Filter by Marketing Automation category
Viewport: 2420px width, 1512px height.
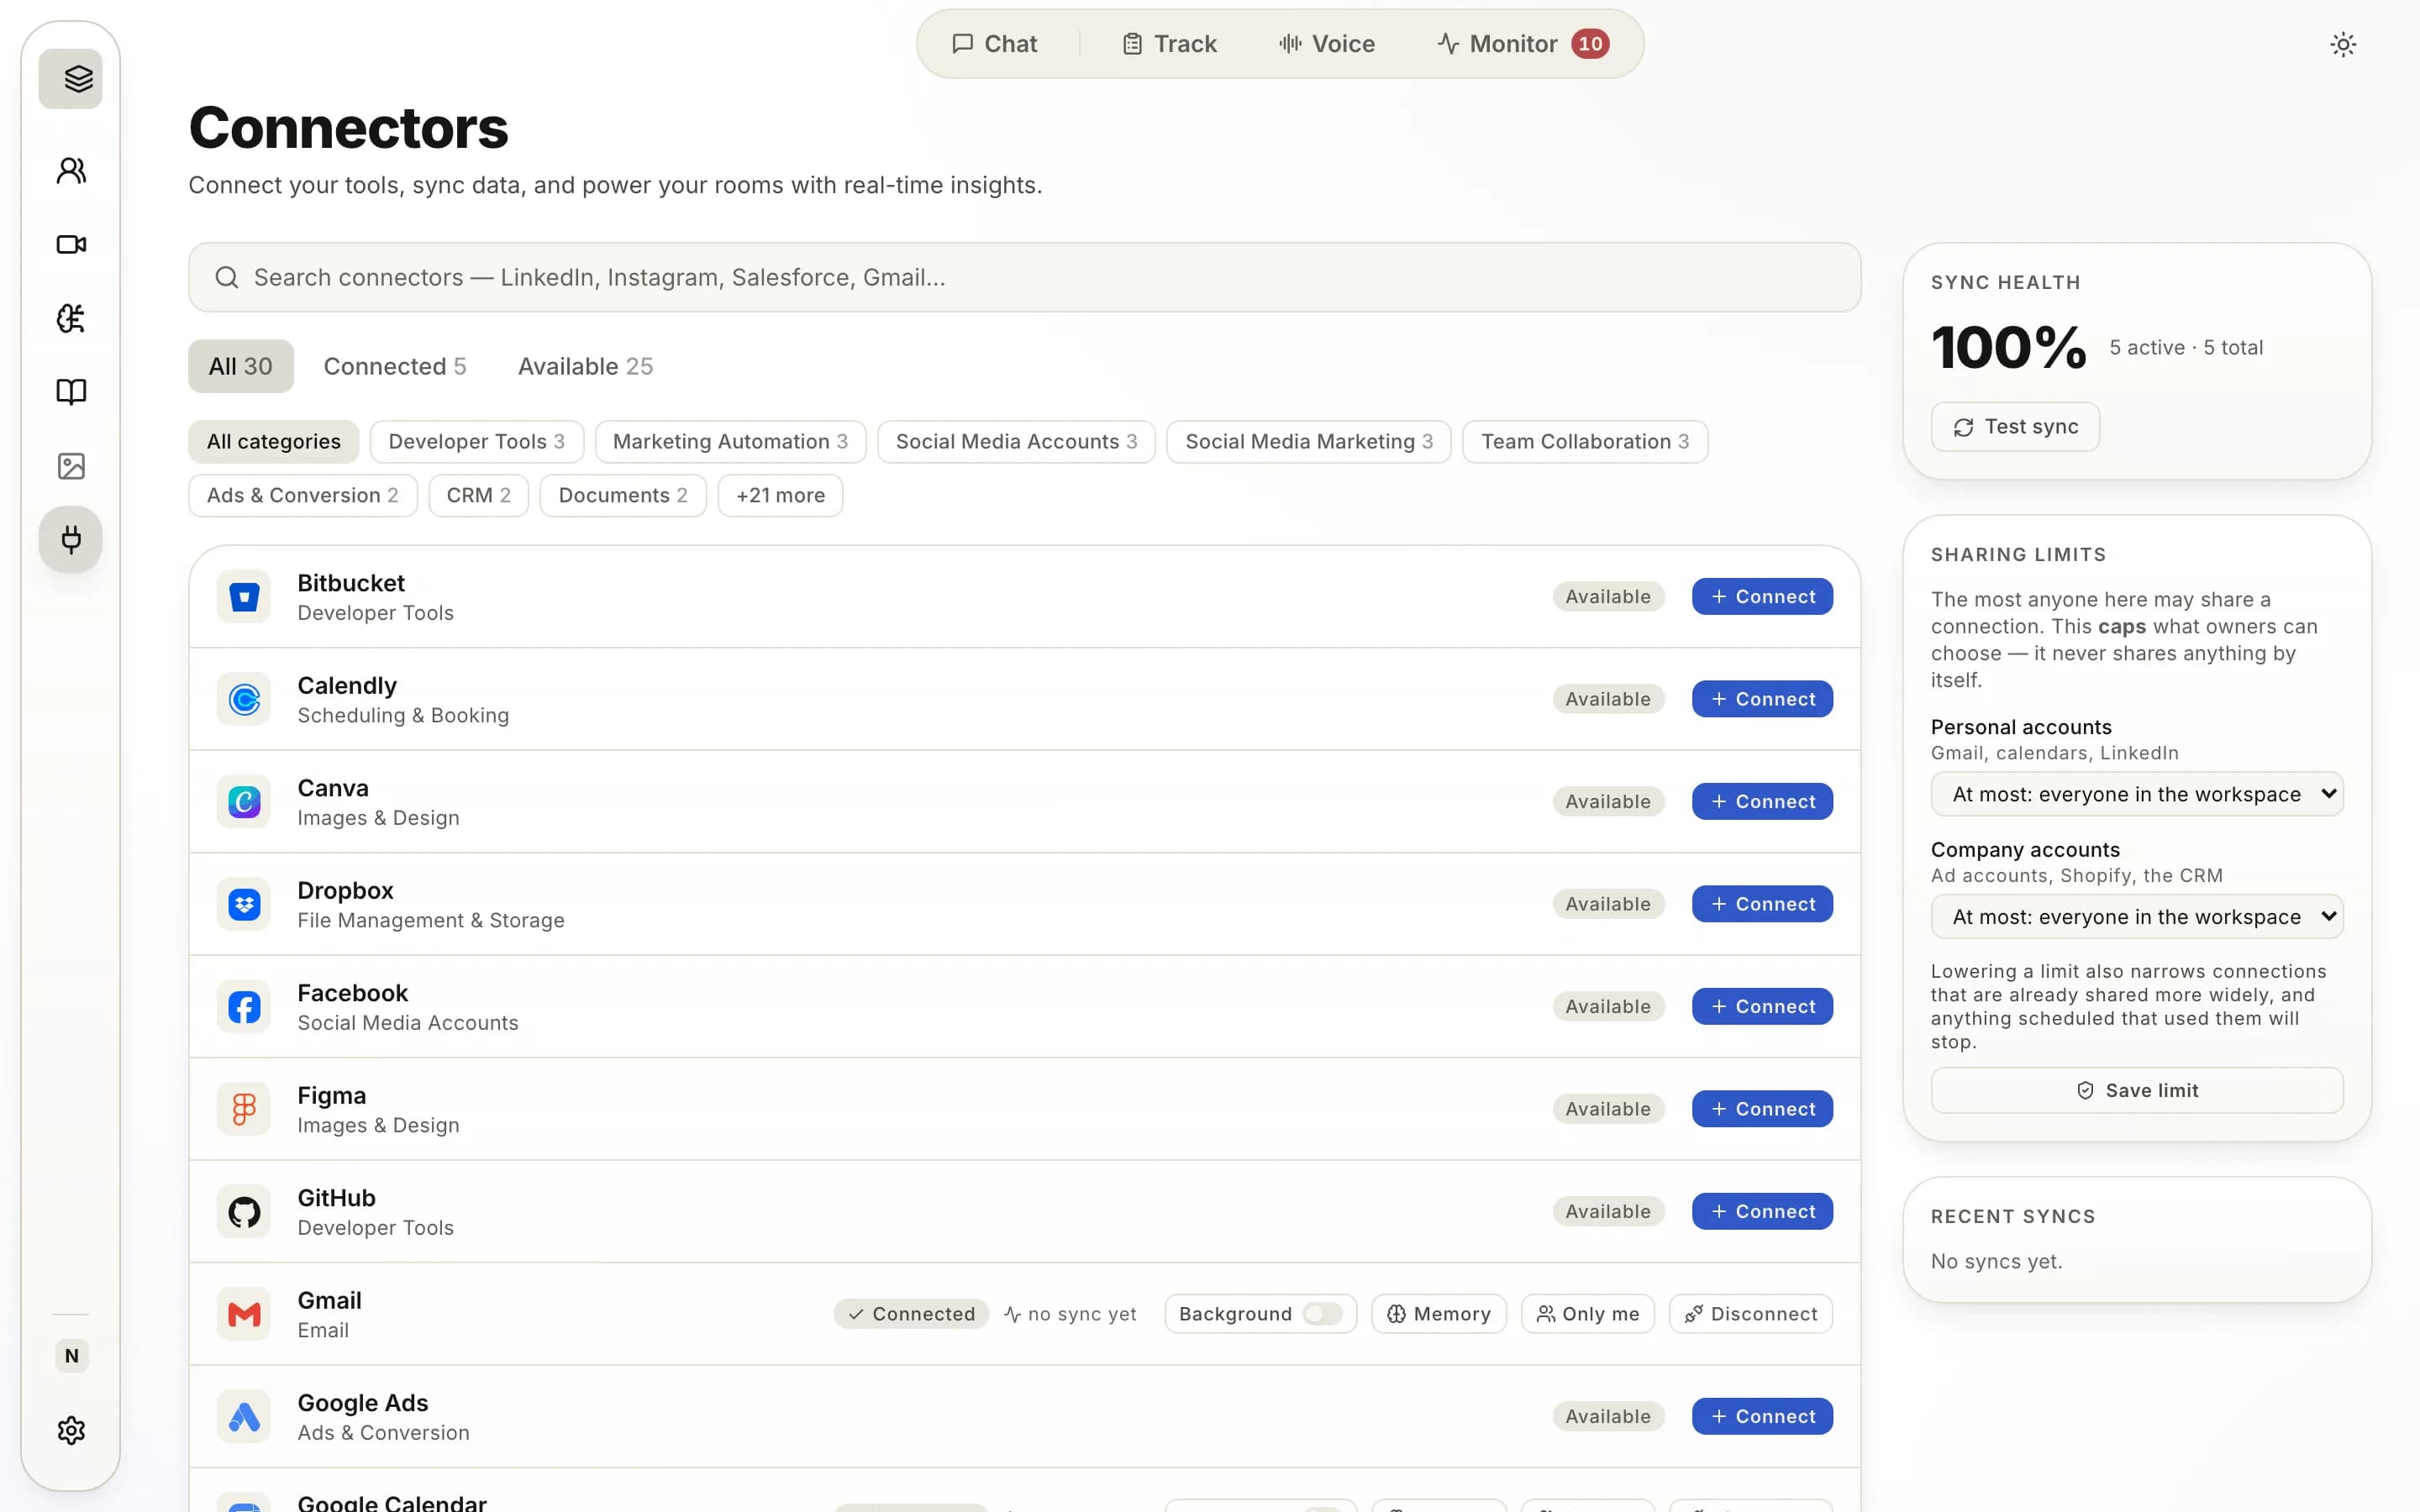(x=730, y=441)
